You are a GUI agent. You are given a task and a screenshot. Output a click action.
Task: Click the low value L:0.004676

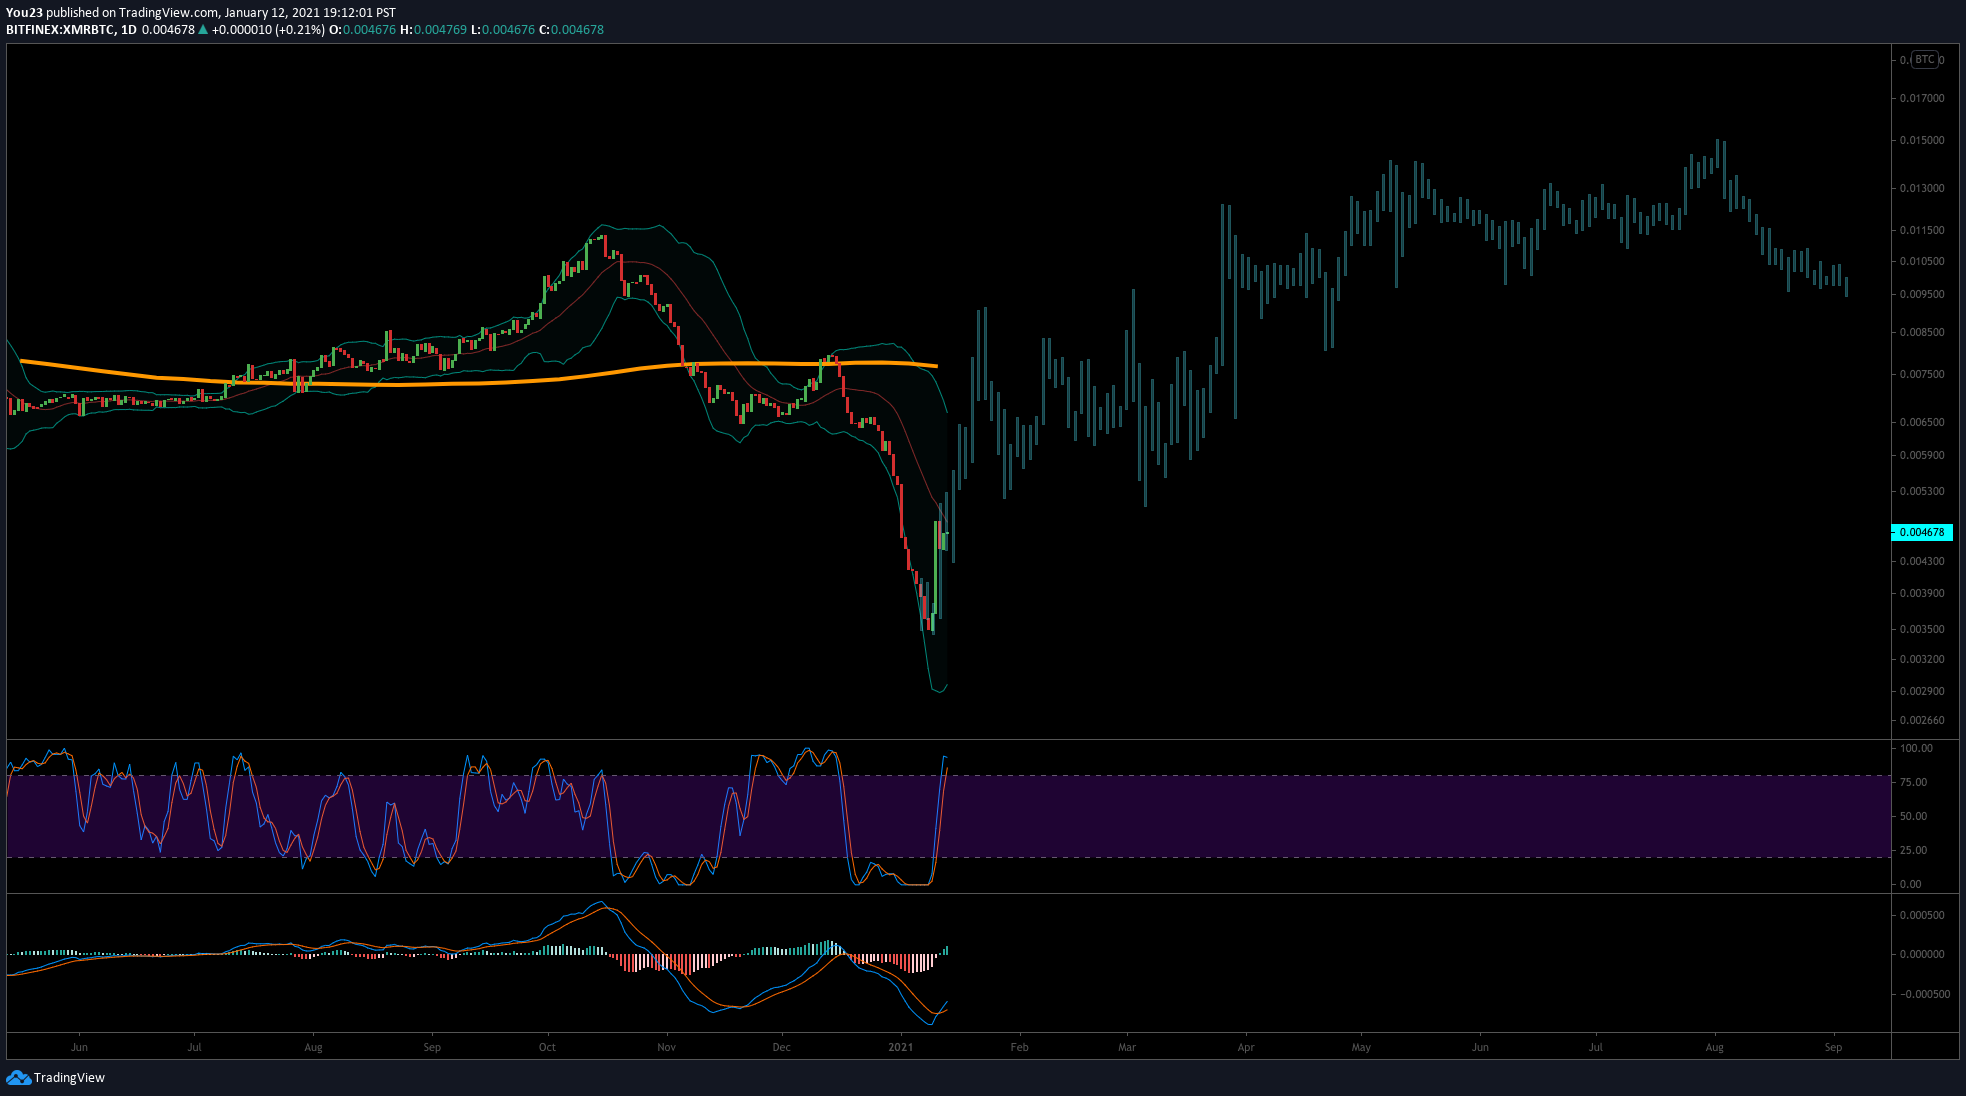[x=503, y=30]
